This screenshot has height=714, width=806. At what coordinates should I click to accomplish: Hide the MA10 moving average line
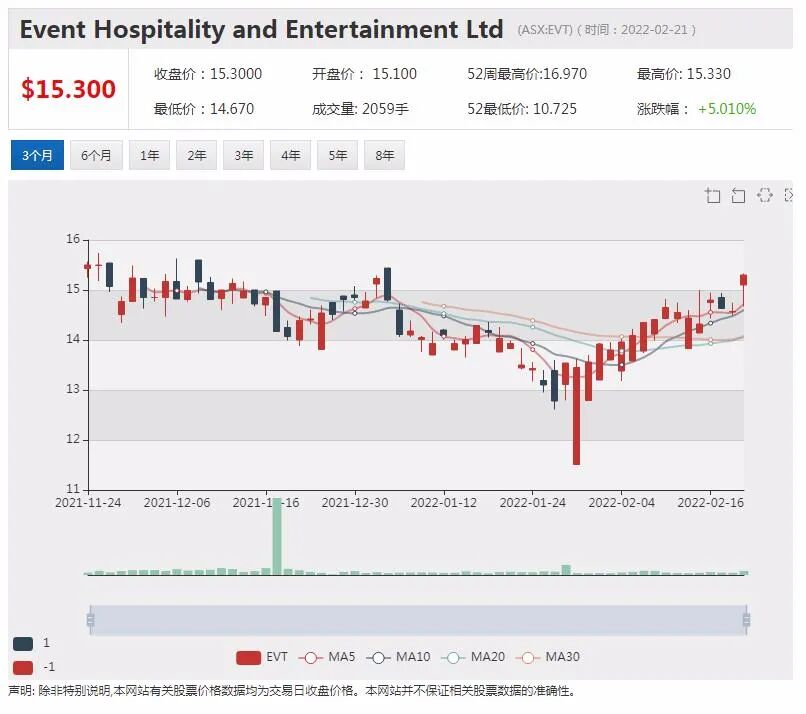point(398,657)
